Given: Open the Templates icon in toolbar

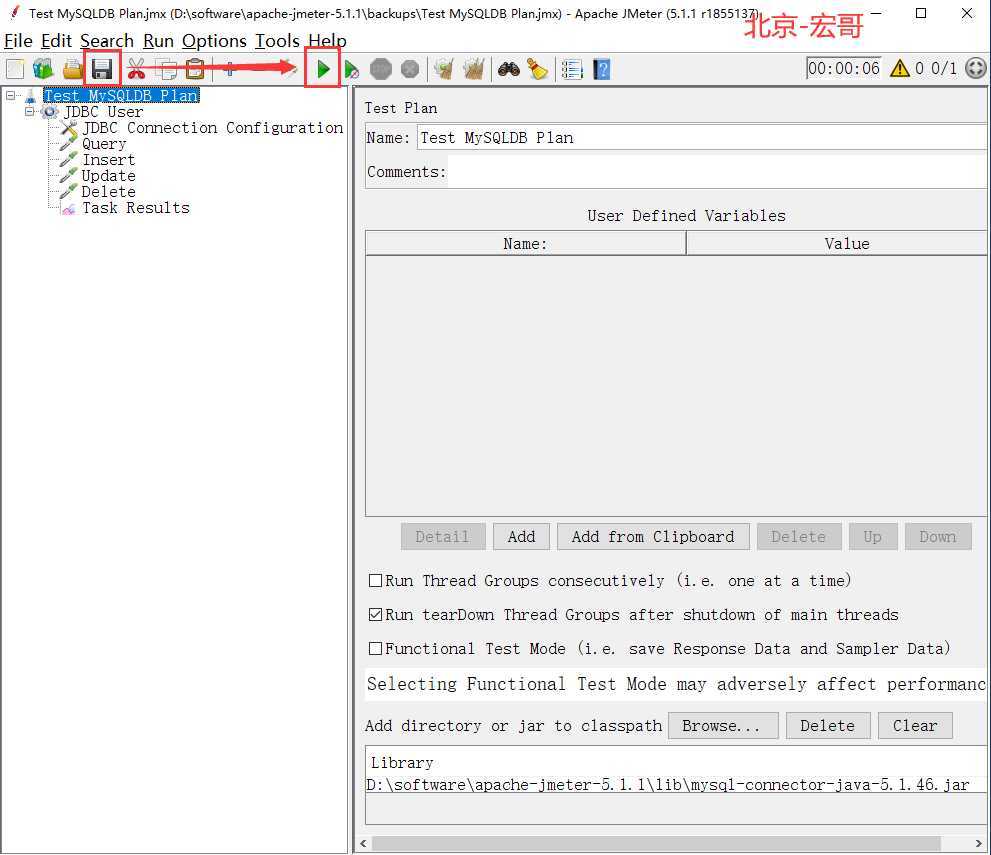Looking at the screenshot, I should (x=44, y=69).
